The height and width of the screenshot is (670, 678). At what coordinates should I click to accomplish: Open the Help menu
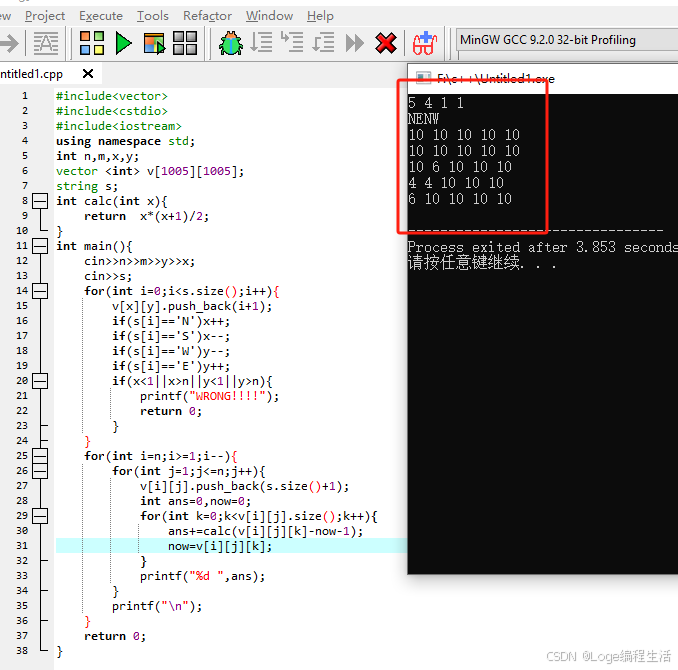click(x=320, y=16)
